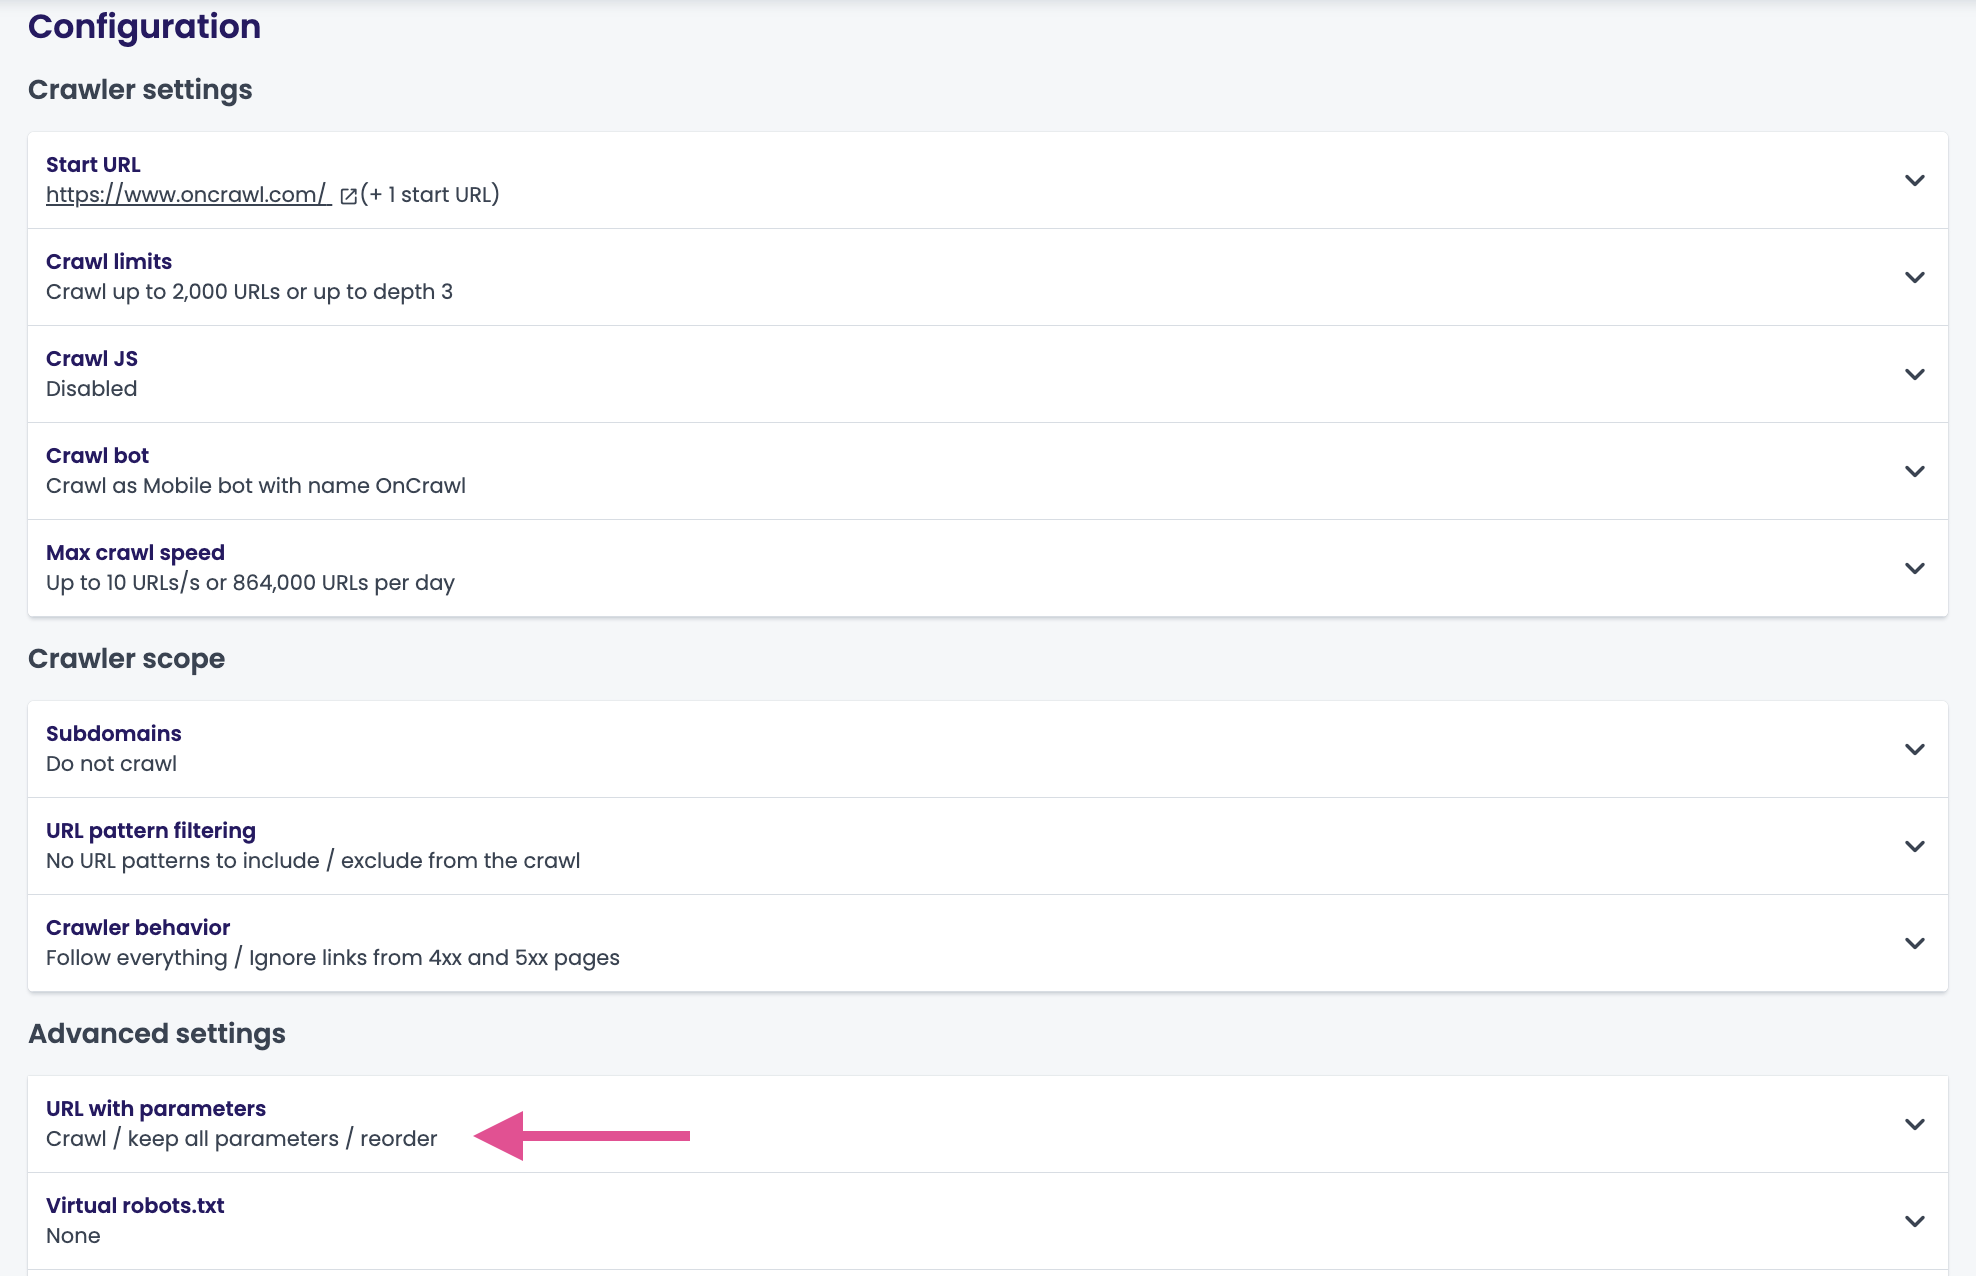Expand the Max crawl speed section
The height and width of the screenshot is (1276, 1976).
(1915, 568)
